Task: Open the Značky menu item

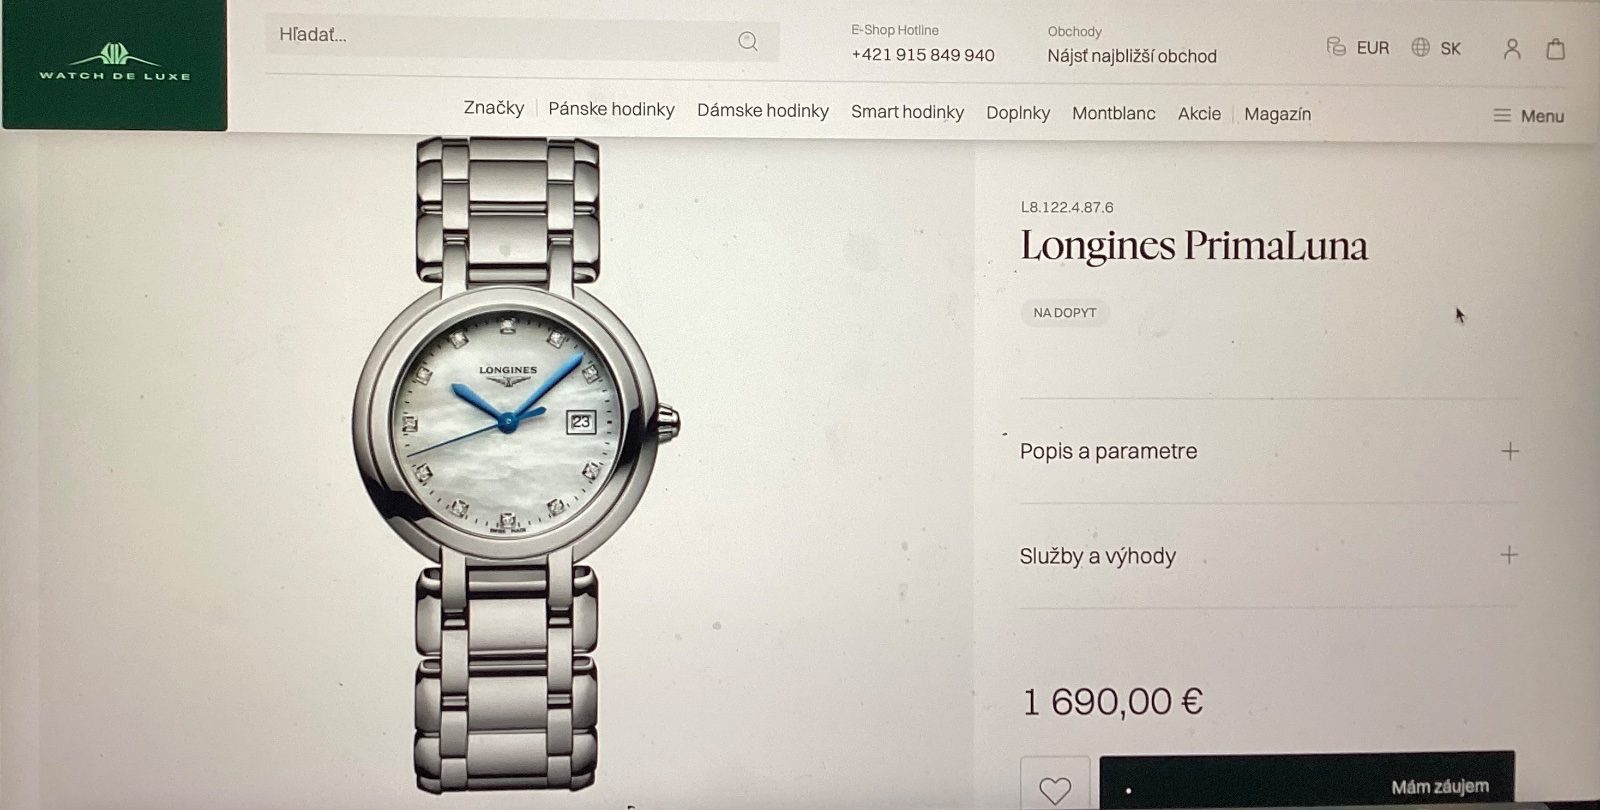Action: coord(493,107)
